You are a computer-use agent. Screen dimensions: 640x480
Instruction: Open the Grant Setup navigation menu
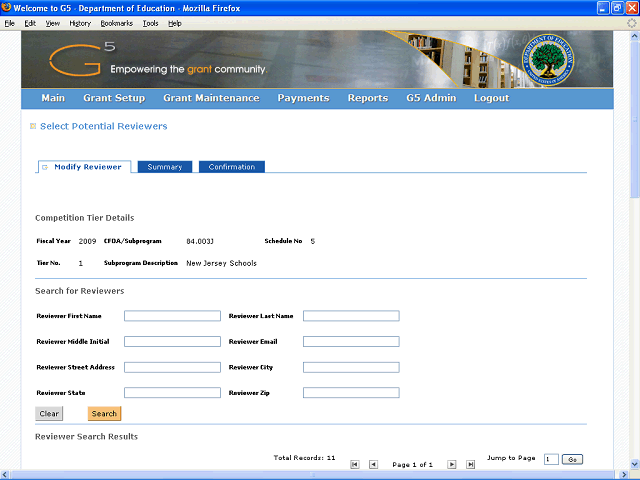[114, 98]
